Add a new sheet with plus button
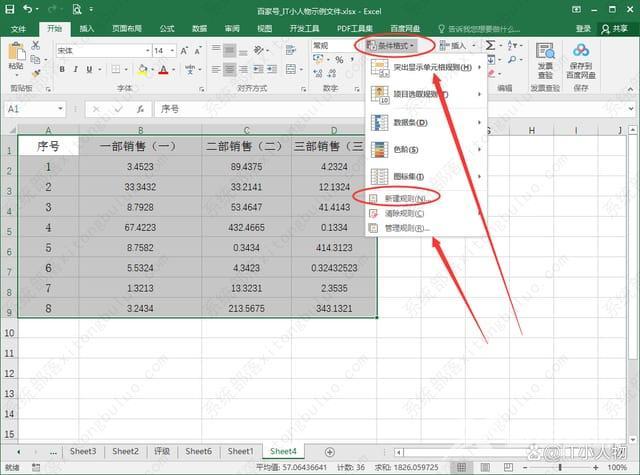This screenshot has height=475, width=640. (330, 452)
